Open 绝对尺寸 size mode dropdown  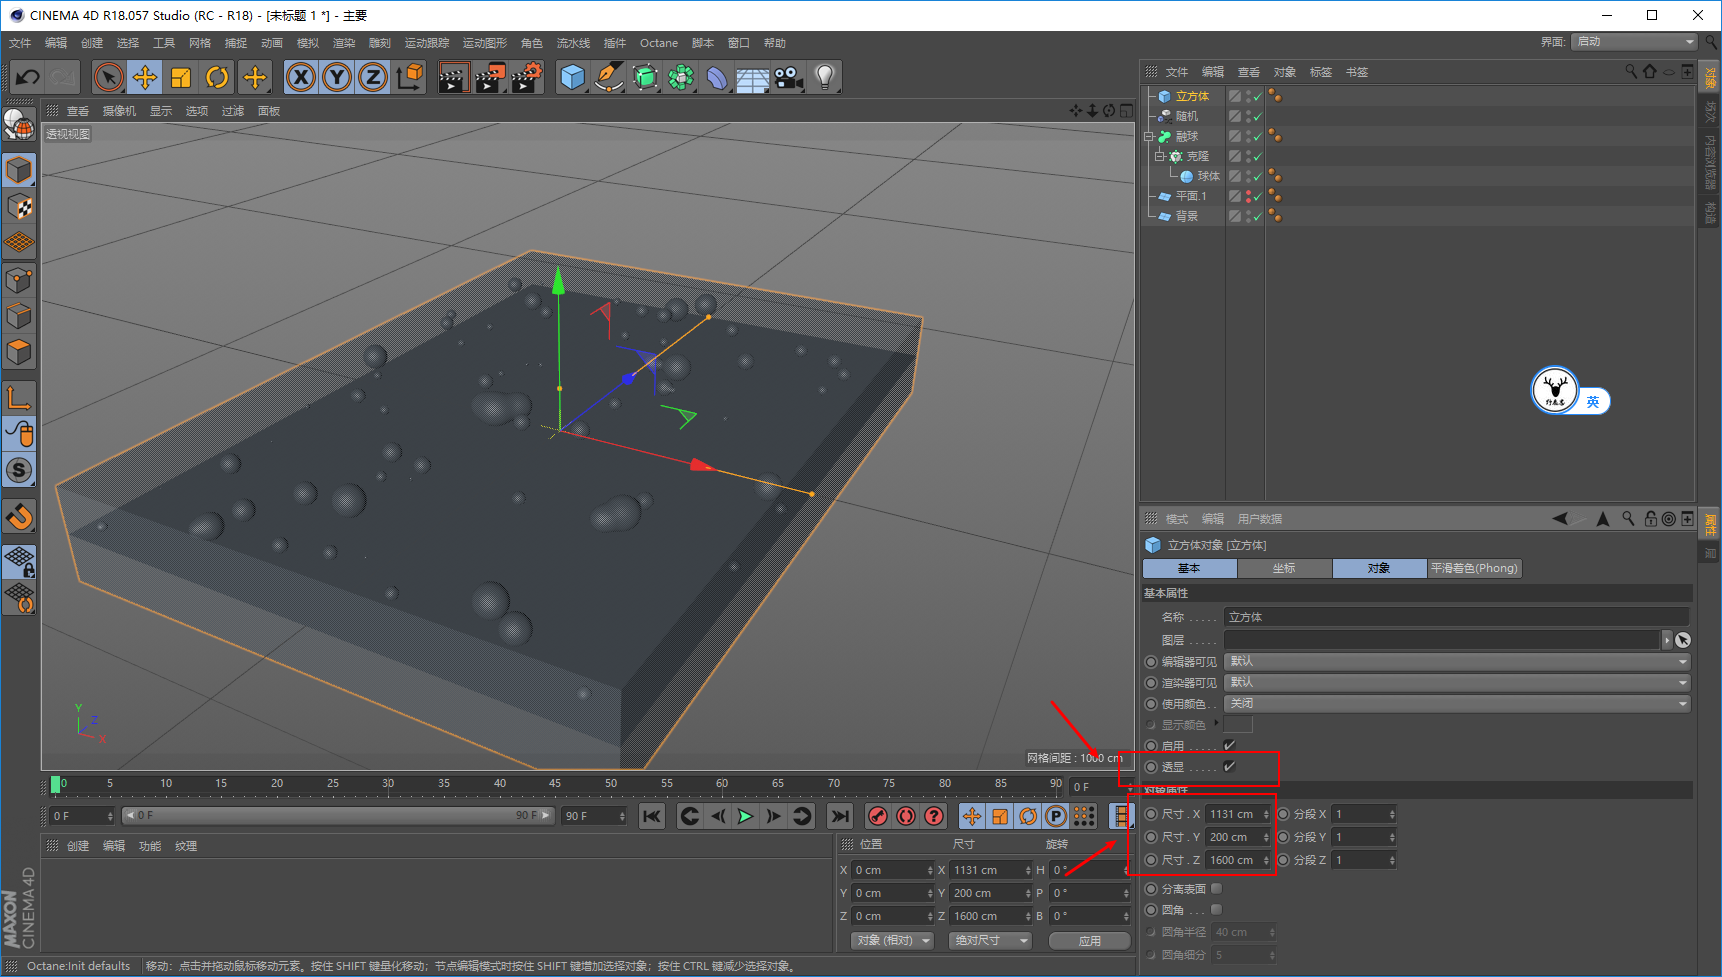pos(990,940)
